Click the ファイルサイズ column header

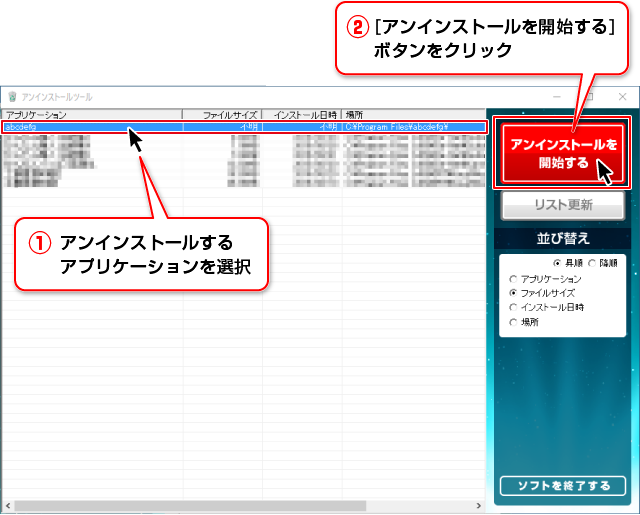click(x=222, y=115)
